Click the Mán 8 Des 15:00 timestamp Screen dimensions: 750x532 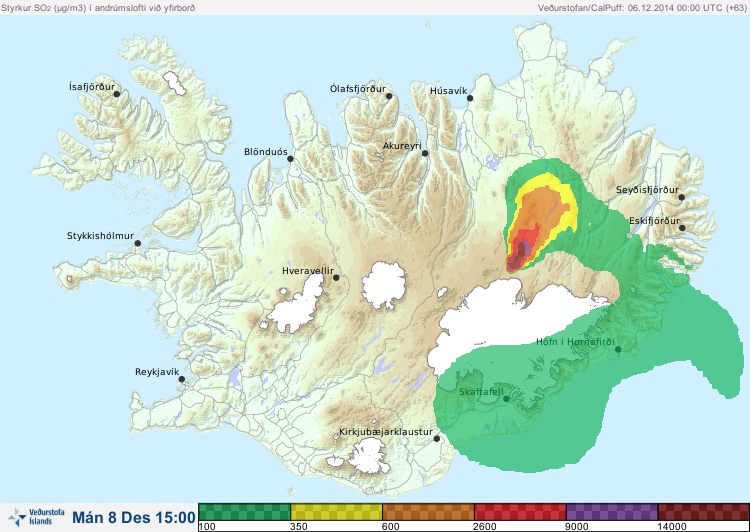[x=134, y=517]
